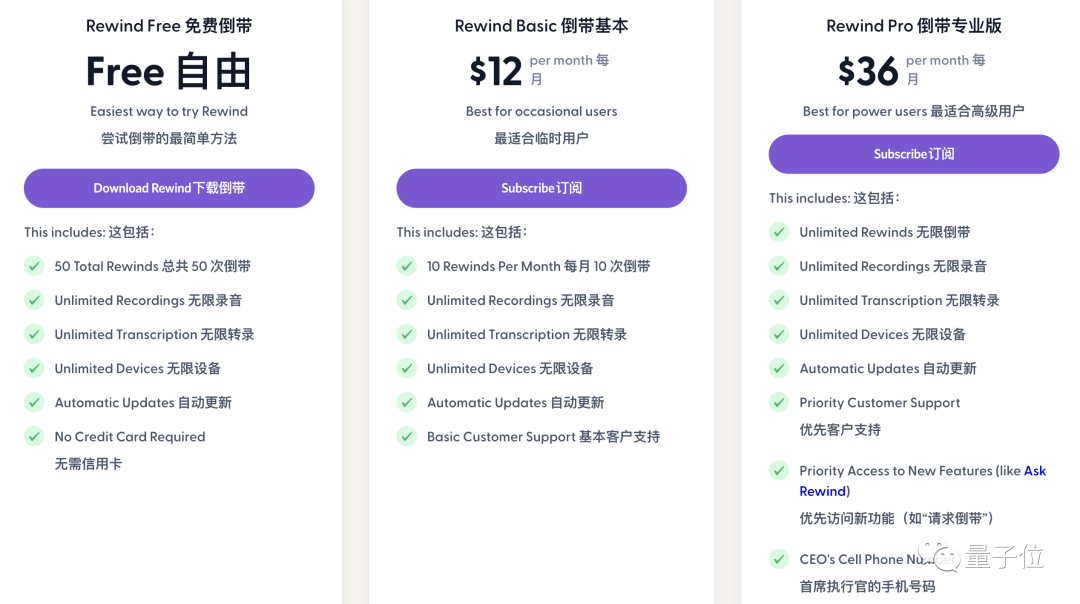The height and width of the screenshot is (604, 1080).
Task: Click the checkmark next to Unlimited Recordings in Free plan
Action: 33,300
